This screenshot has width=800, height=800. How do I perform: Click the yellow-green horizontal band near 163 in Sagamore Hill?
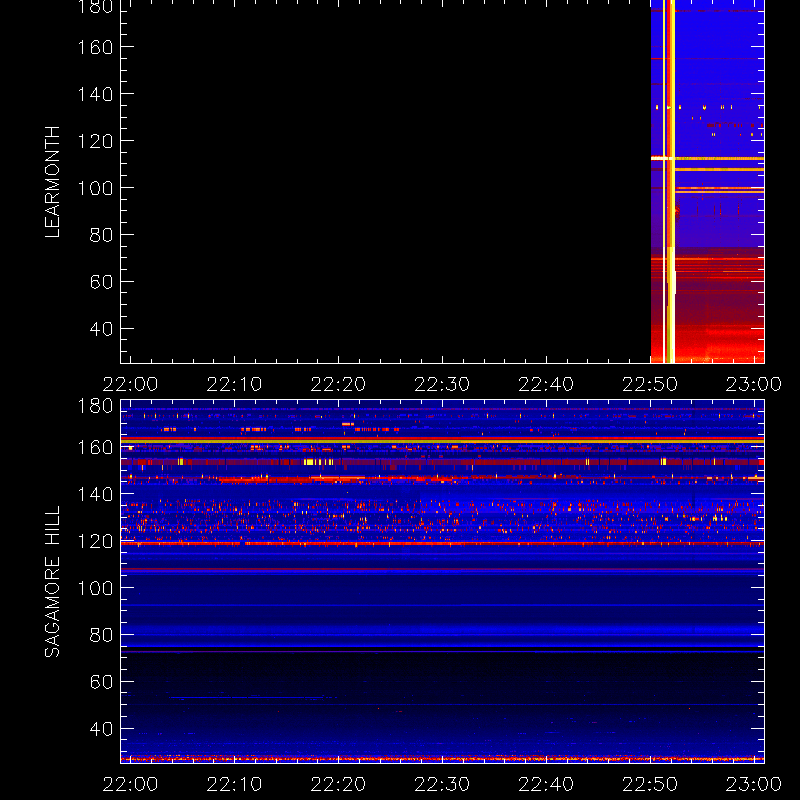tap(442, 440)
